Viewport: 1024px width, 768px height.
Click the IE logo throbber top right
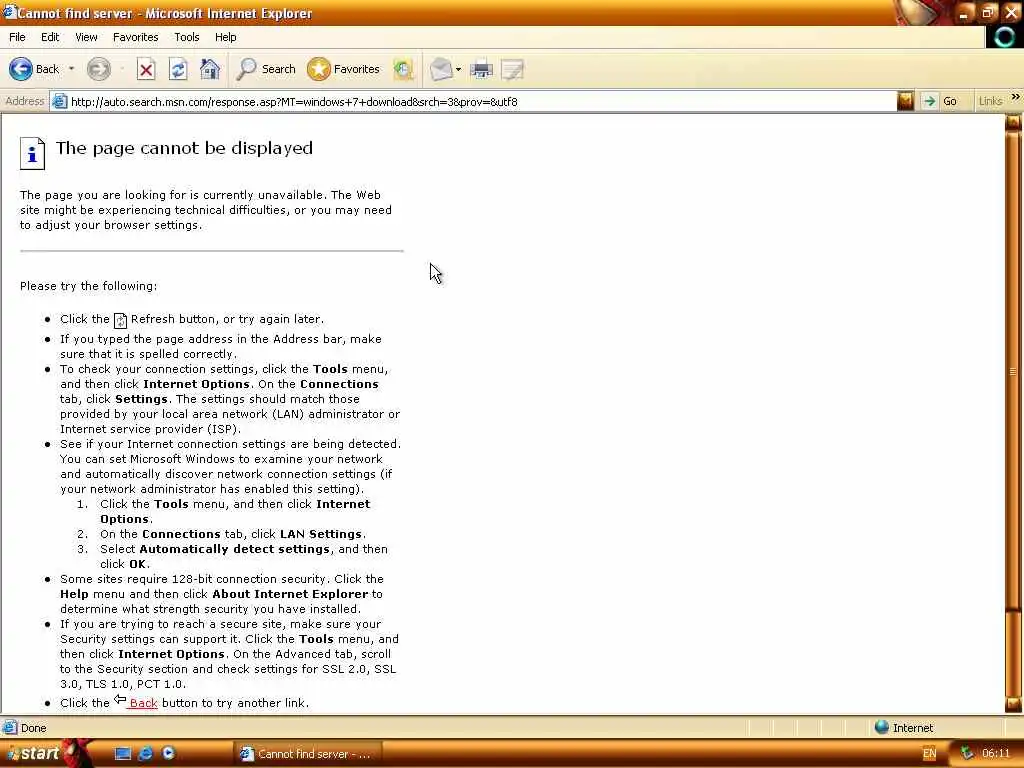pyautogui.click(x=1004, y=37)
